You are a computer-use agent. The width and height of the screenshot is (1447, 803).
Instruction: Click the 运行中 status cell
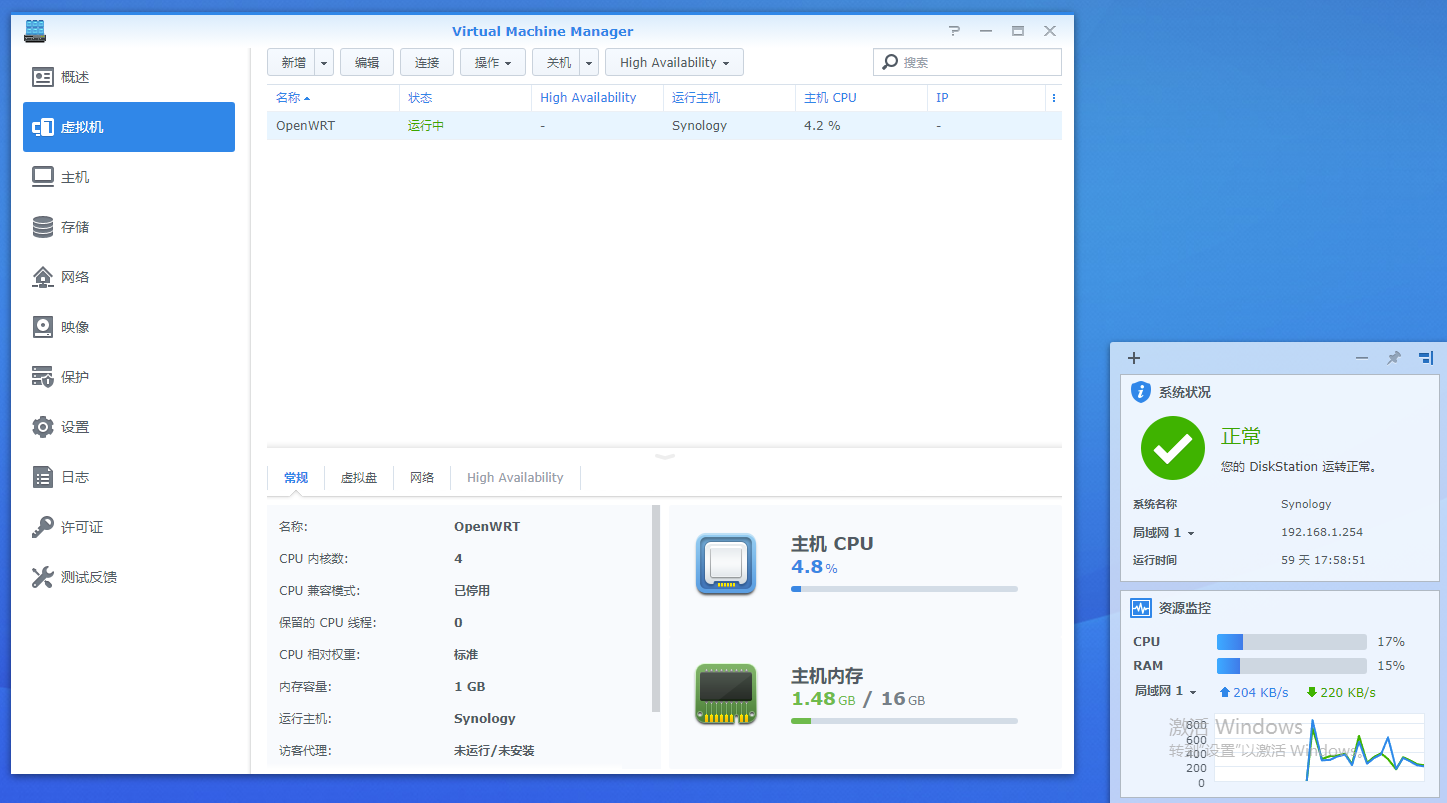[426, 126]
